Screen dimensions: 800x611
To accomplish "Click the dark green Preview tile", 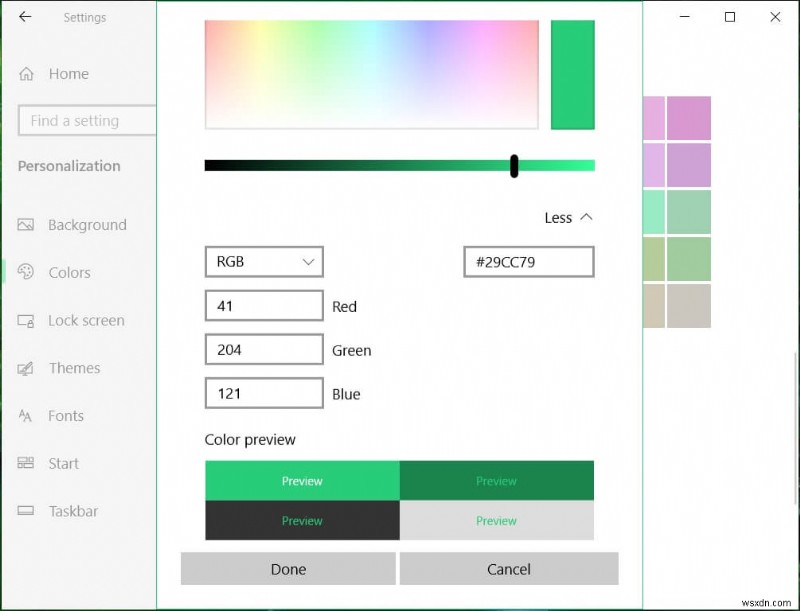I will (497, 480).
